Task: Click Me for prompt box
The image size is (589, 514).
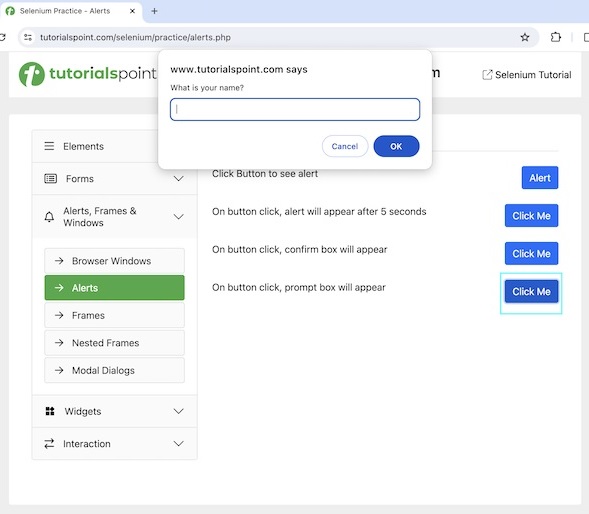Action: [x=532, y=292]
